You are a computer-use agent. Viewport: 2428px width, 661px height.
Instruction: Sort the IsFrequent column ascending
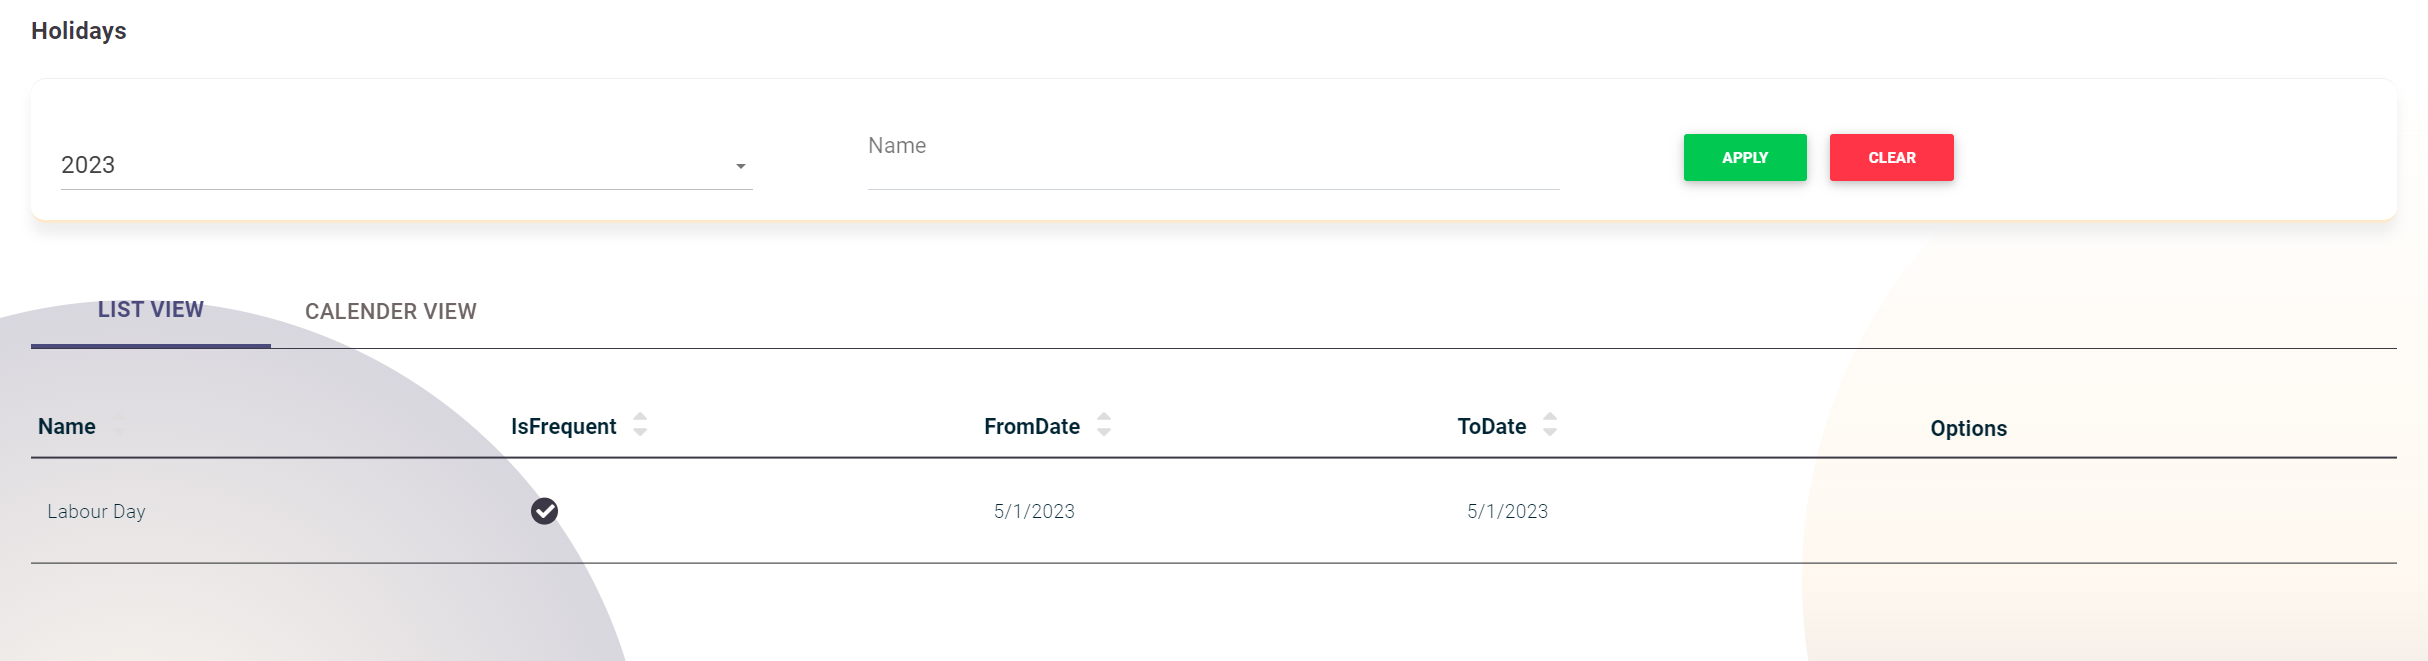coord(640,418)
